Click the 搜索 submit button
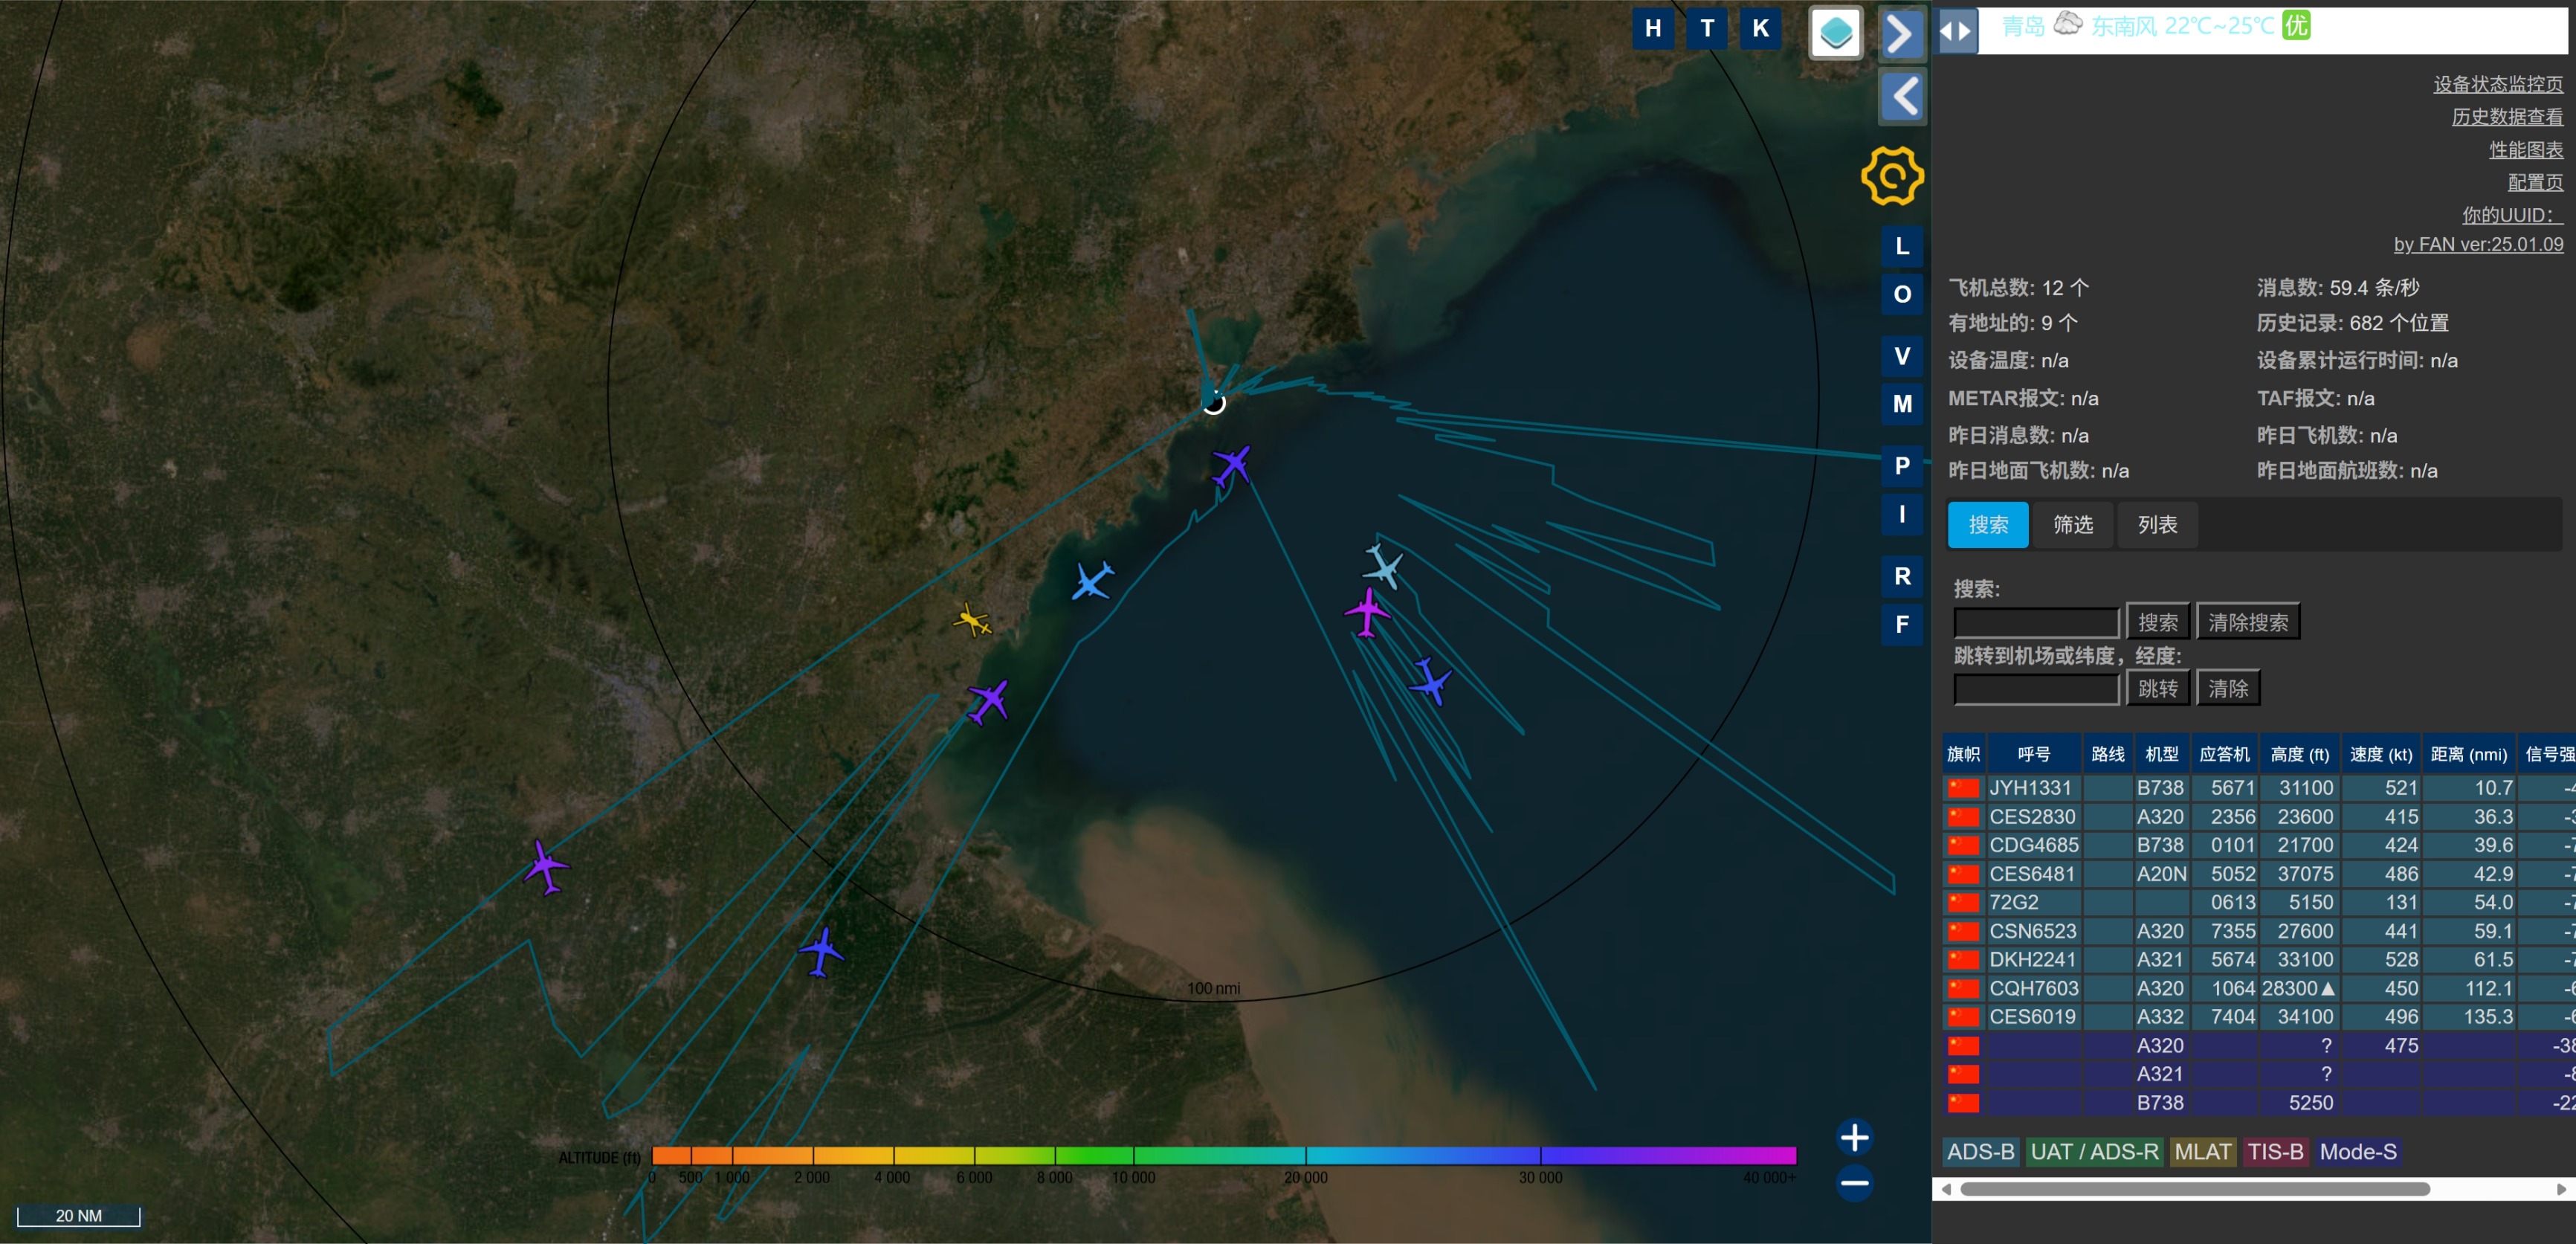The width and height of the screenshot is (2576, 1244). (x=2157, y=623)
